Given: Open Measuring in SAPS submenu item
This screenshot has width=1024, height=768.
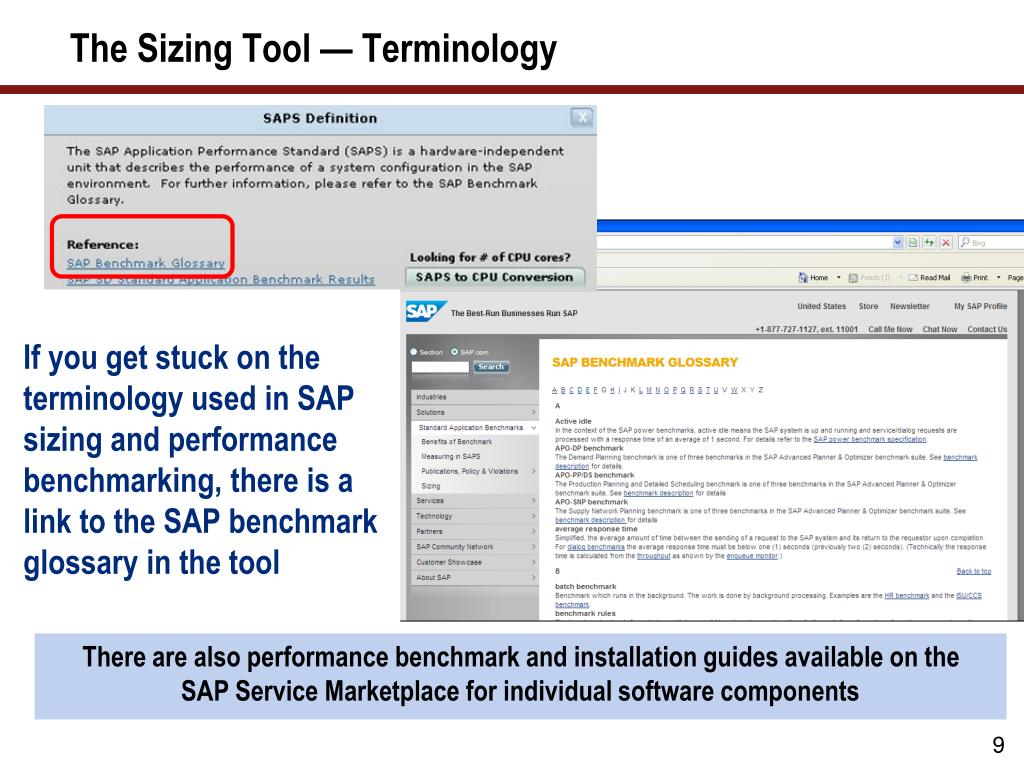Looking at the screenshot, I should (x=451, y=456).
